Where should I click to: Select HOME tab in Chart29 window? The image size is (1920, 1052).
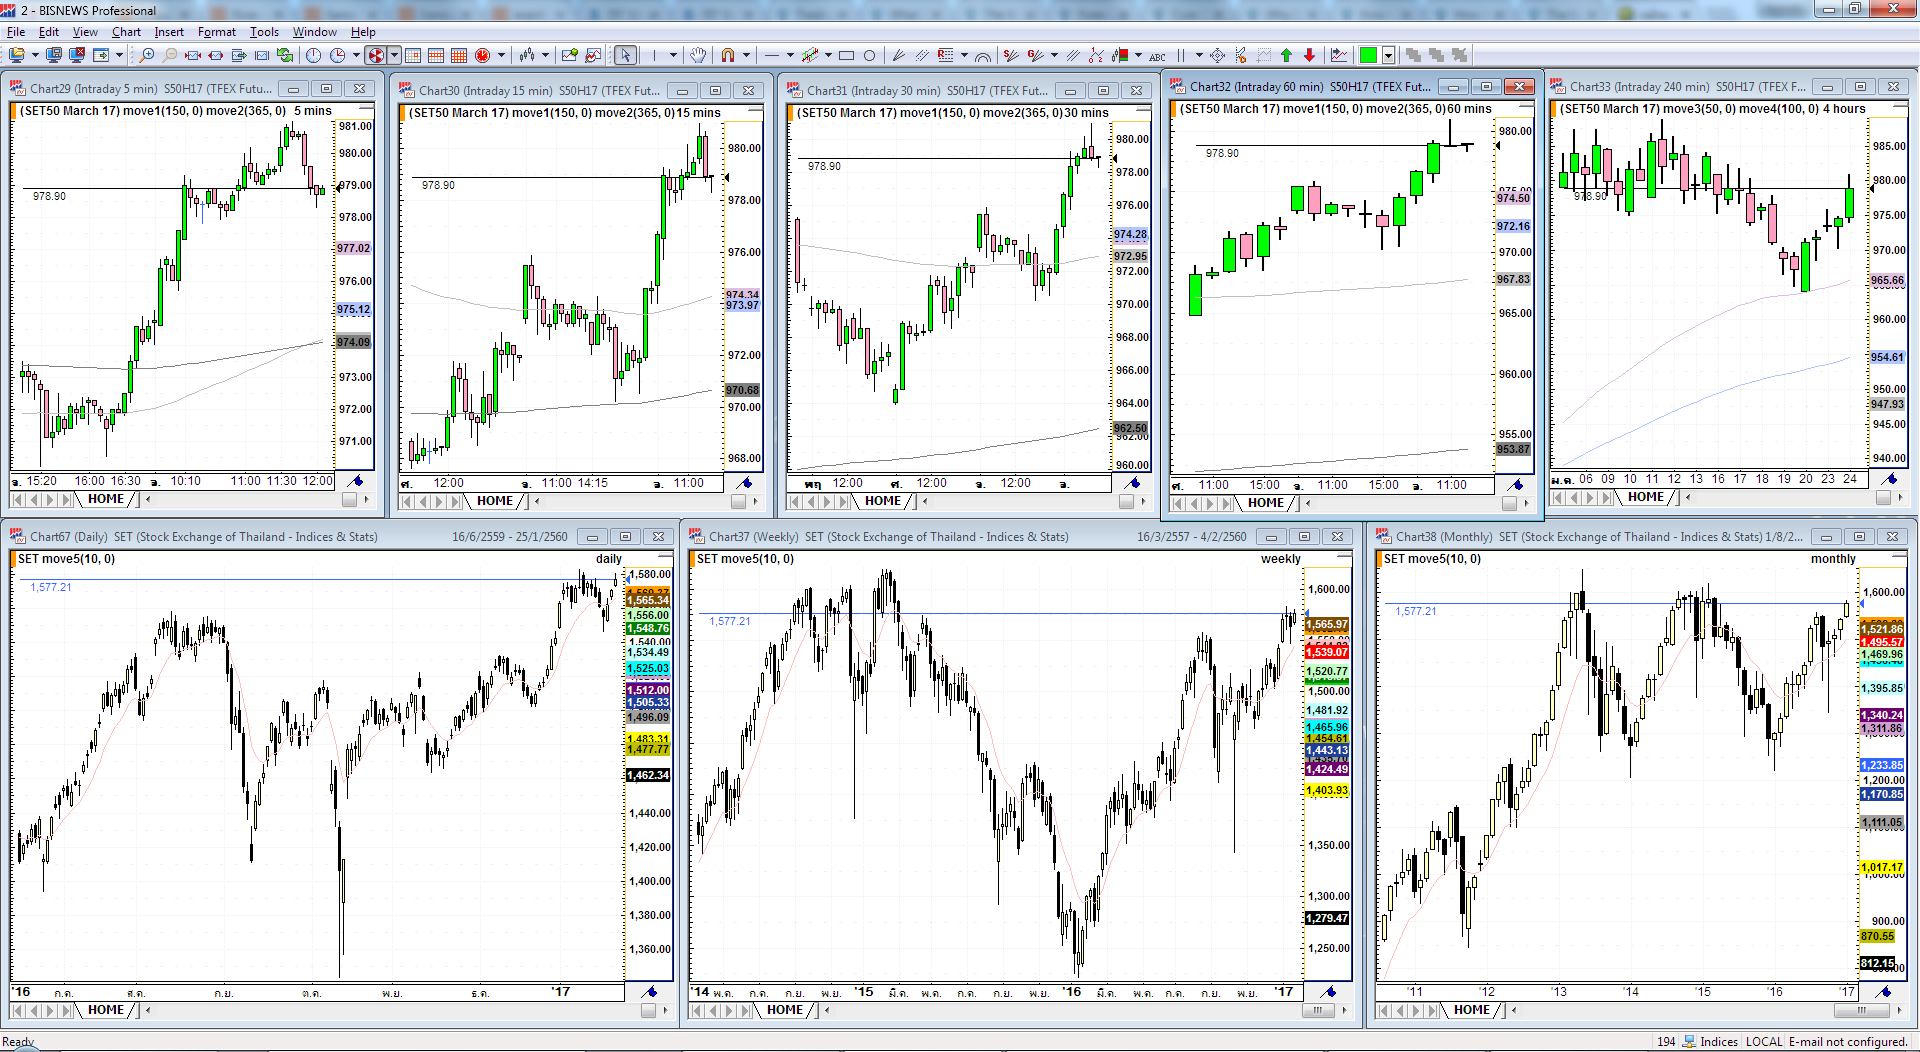[x=106, y=499]
